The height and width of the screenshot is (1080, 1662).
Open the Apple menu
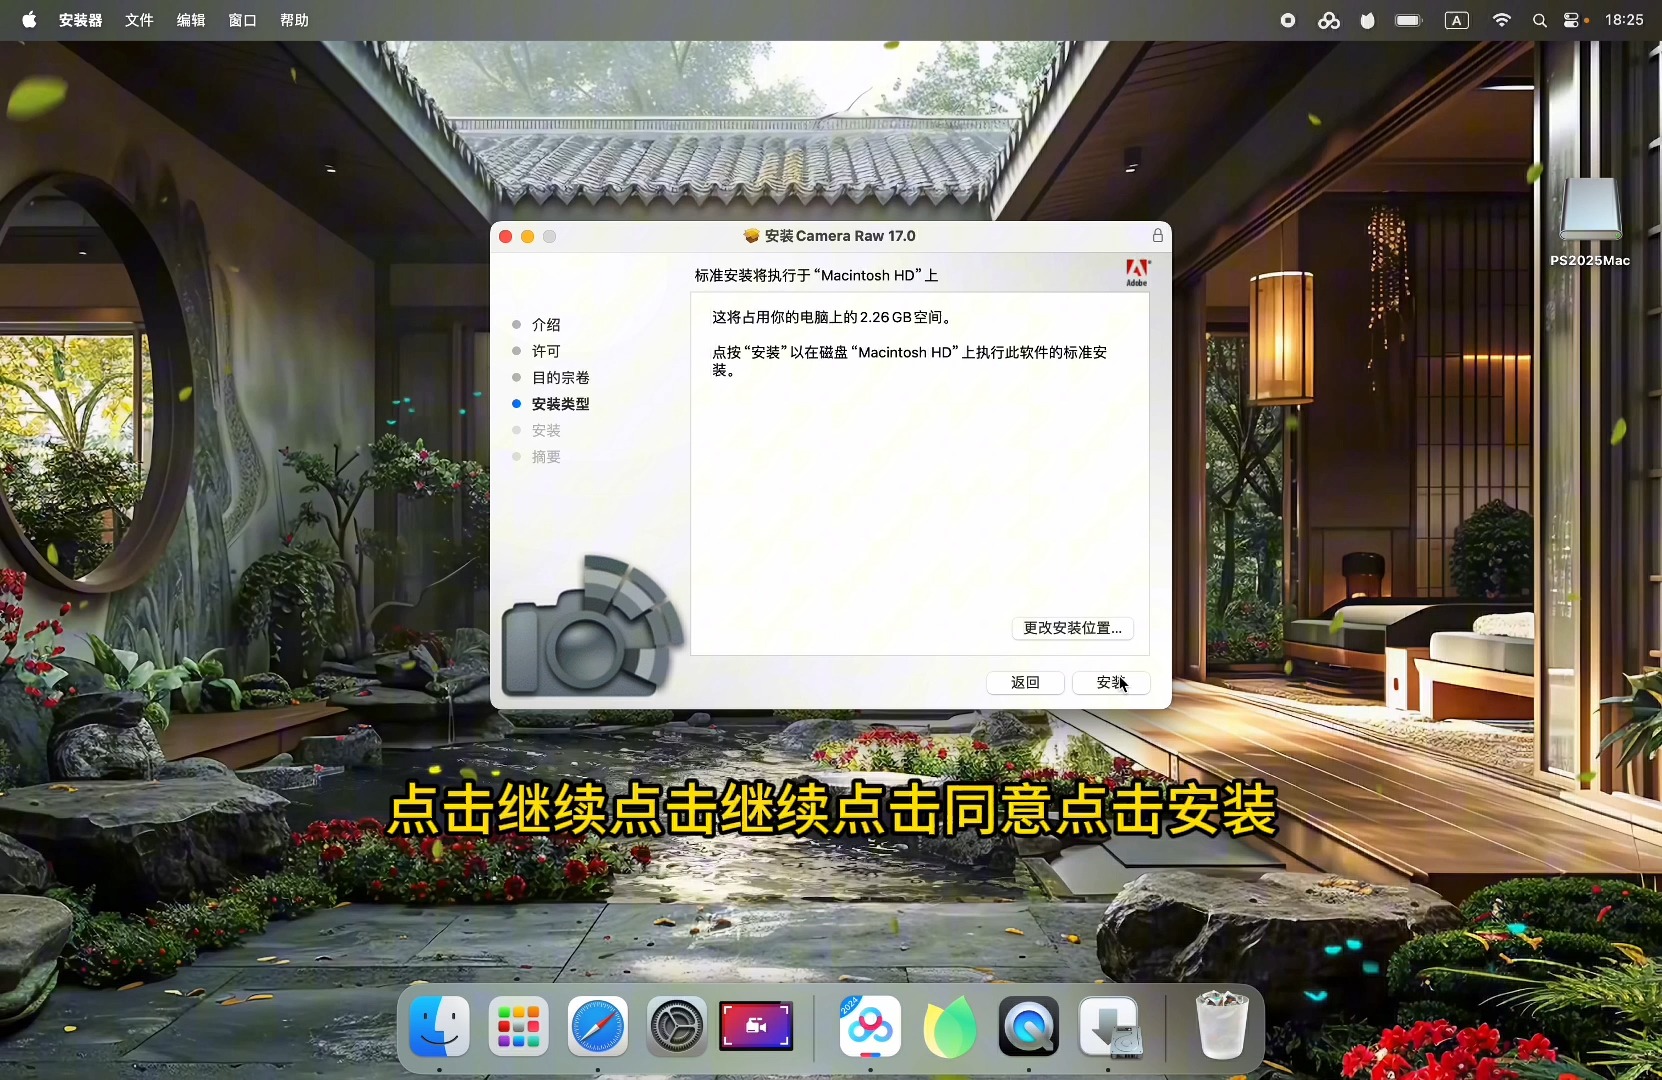(29, 20)
